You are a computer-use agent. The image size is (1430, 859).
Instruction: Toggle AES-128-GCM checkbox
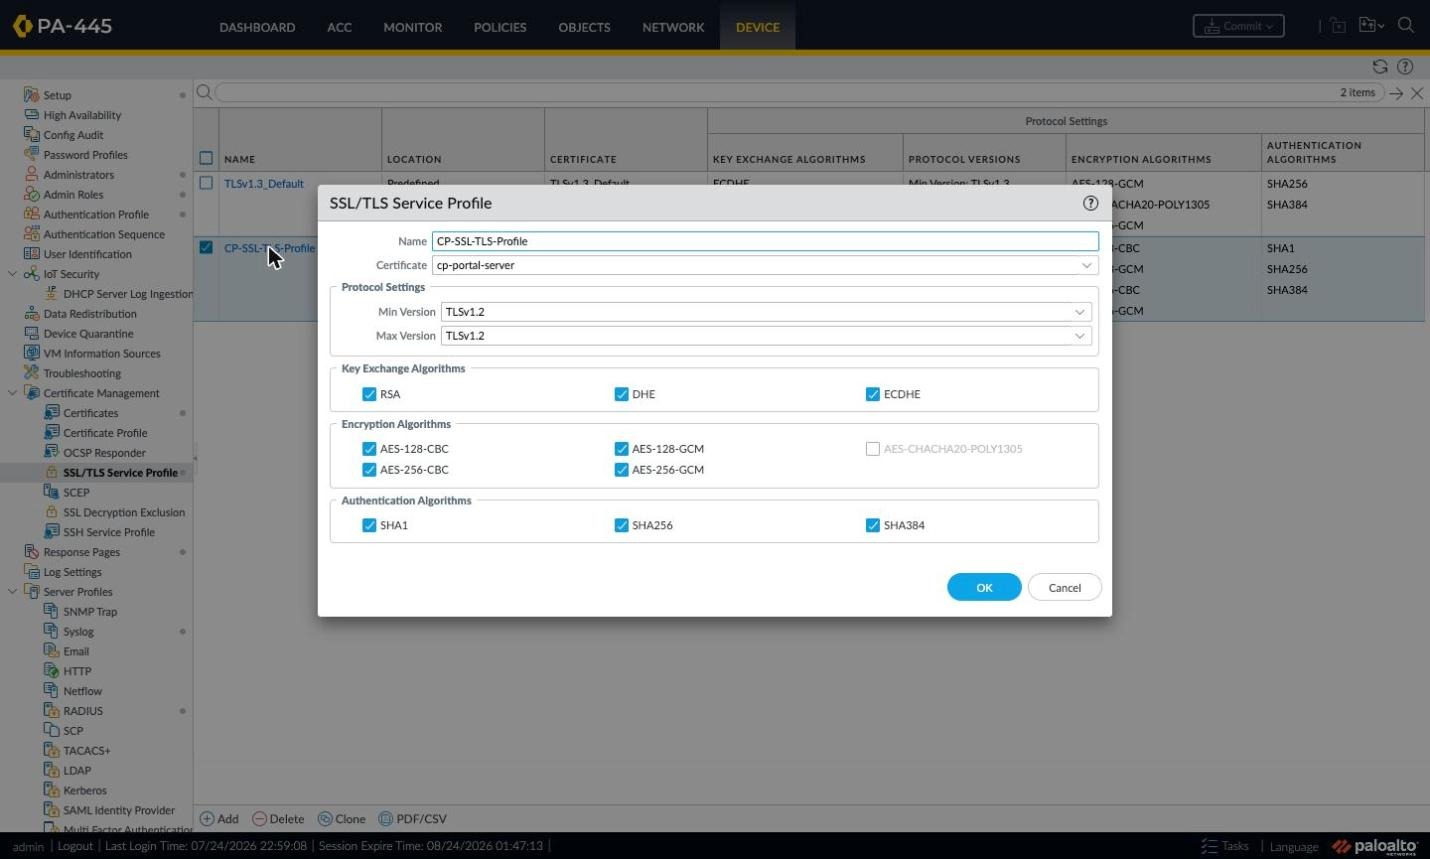pos(621,449)
